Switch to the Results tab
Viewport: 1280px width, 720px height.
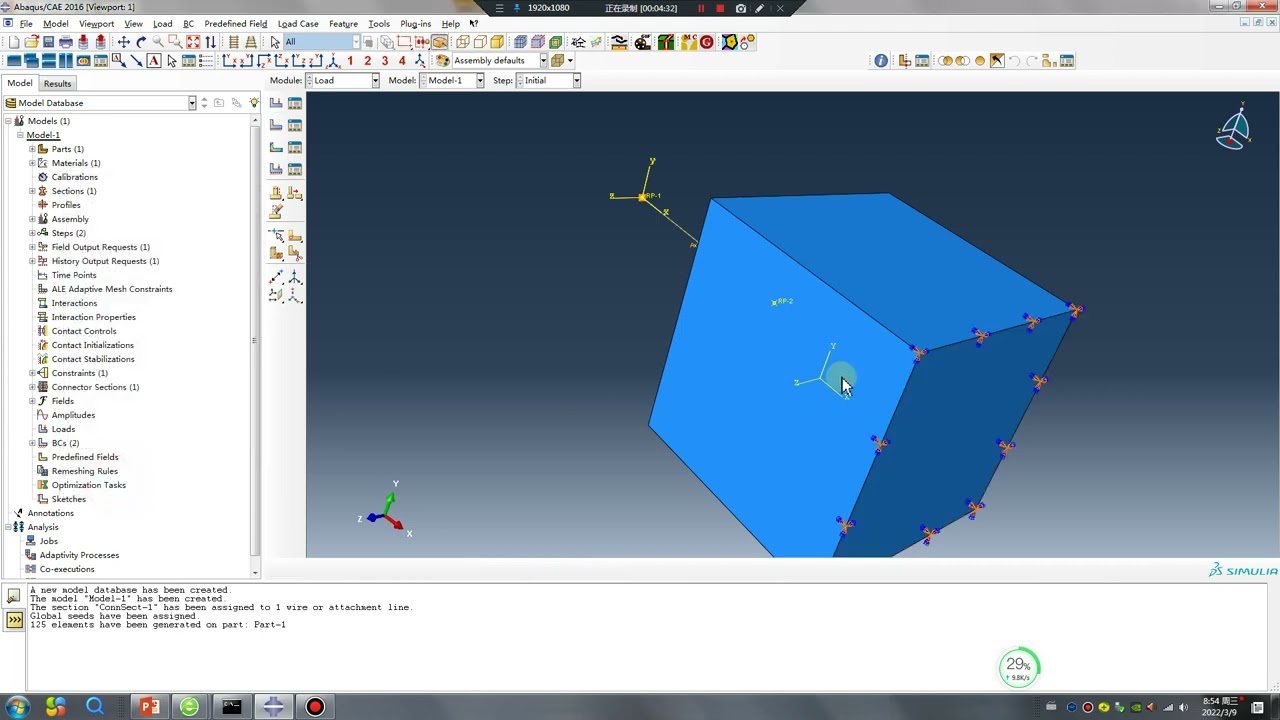click(x=57, y=84)
